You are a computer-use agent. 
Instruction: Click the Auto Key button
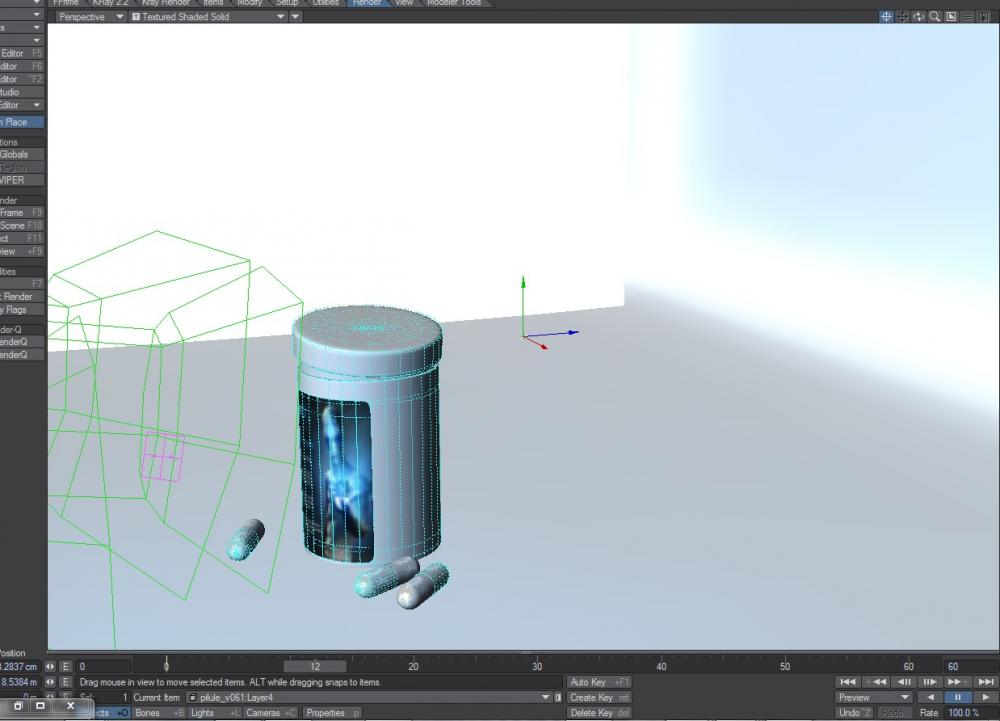point(599,682)
